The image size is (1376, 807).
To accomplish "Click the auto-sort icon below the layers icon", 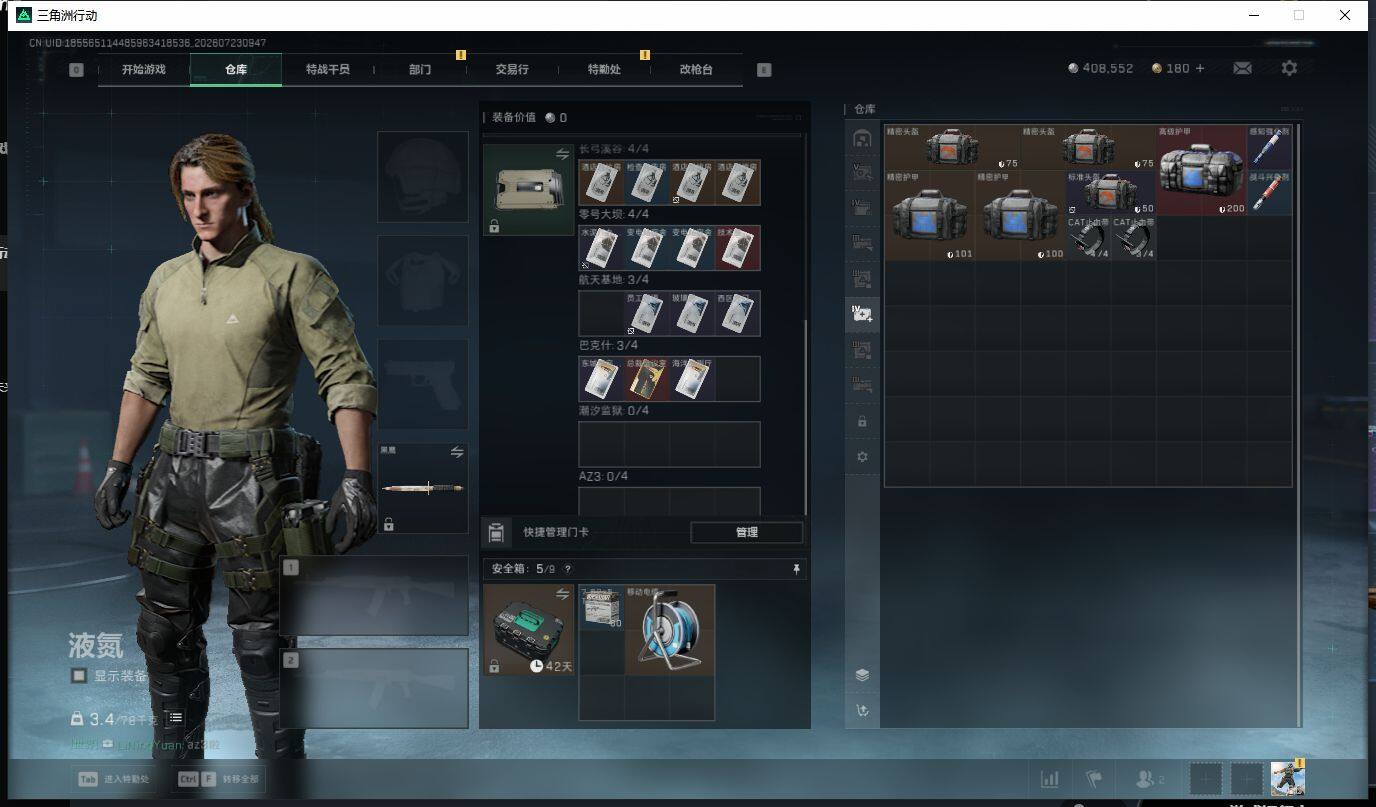I will coord(862,711).
